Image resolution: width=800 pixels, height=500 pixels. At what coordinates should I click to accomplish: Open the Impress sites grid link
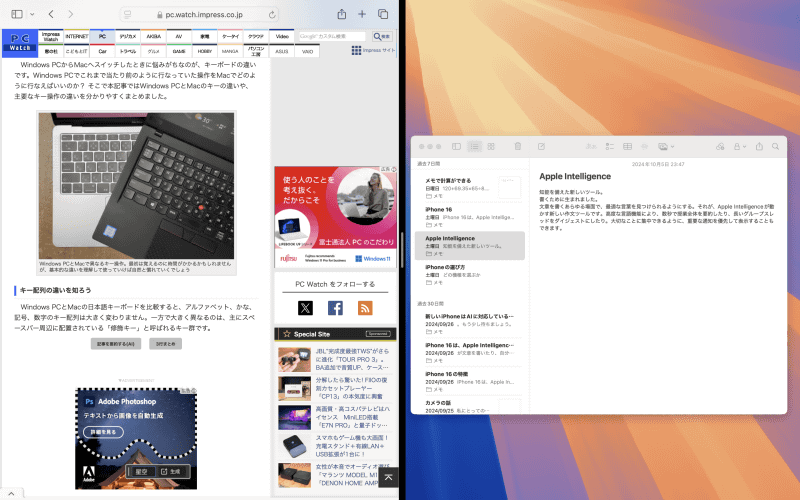click(373, 50)
